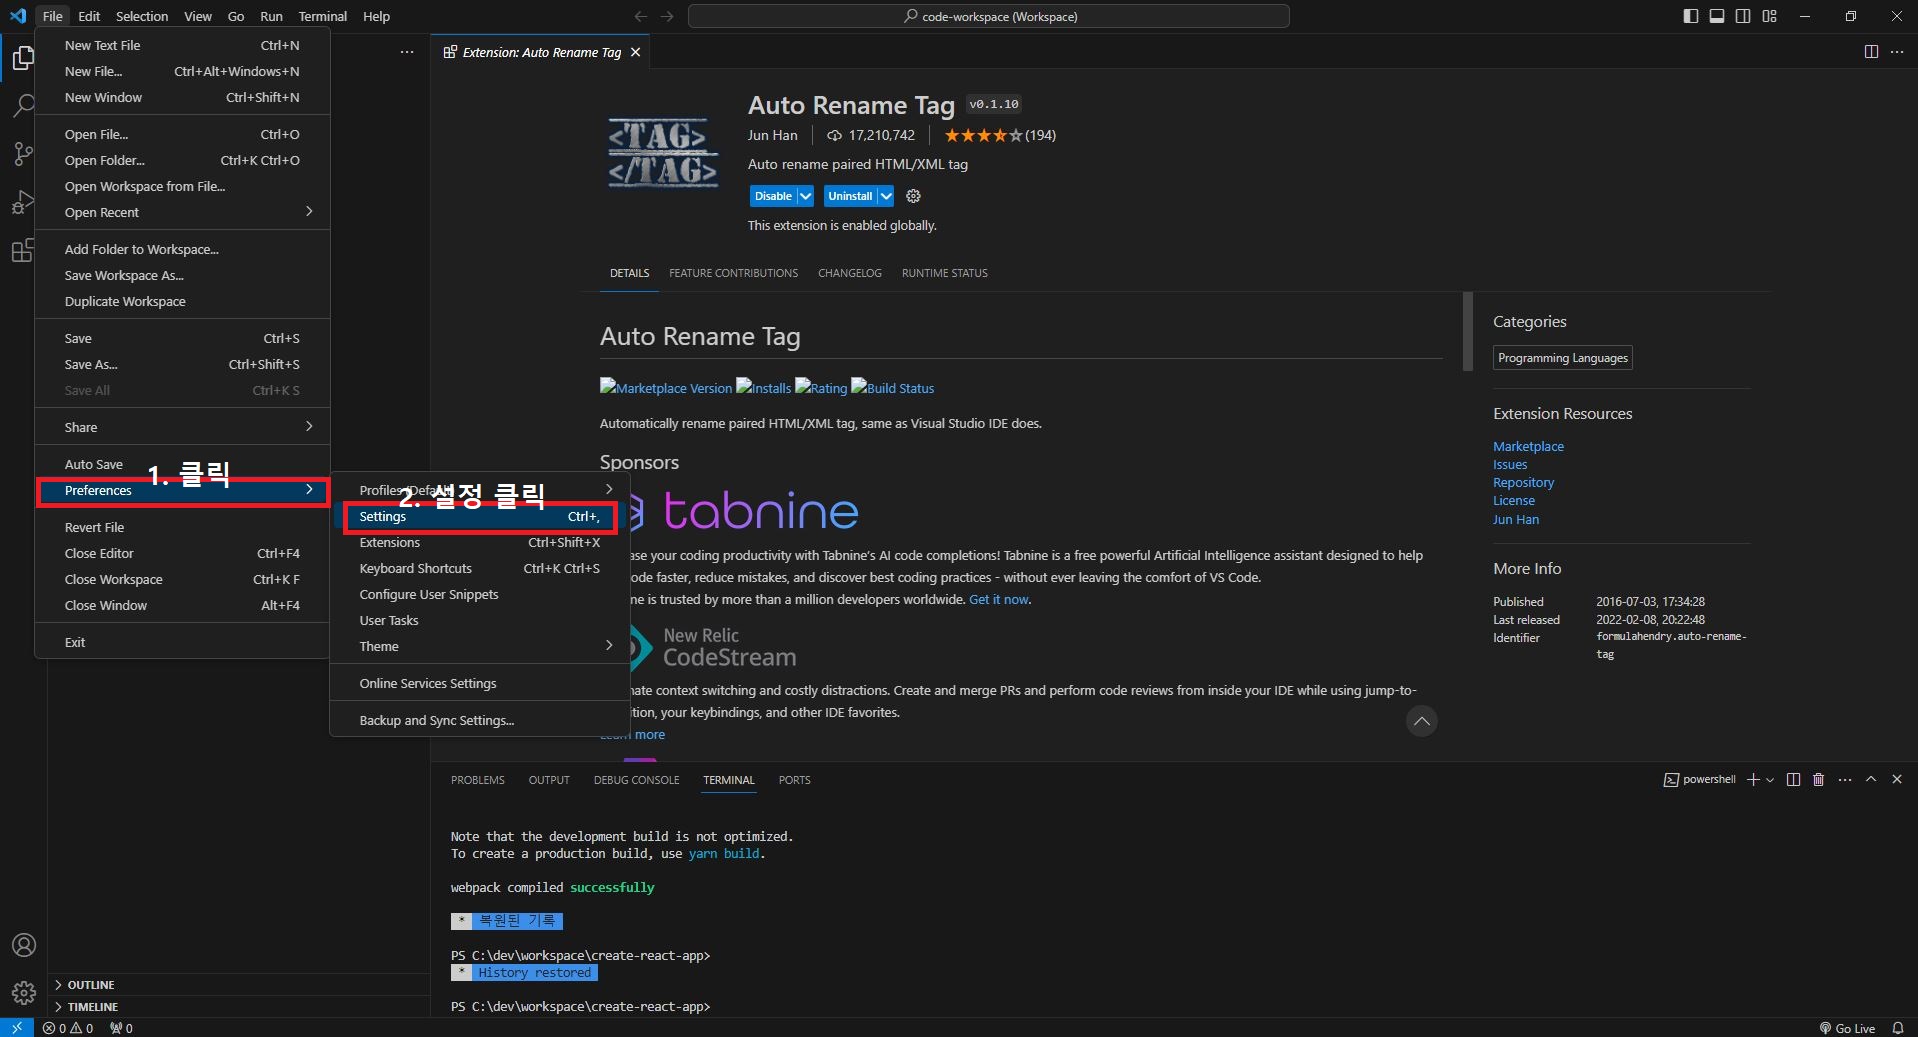The height and width of the screenshot is (1037, 1918).
Task: Show errors and warnings in status bar
Action: [68, 1028]
